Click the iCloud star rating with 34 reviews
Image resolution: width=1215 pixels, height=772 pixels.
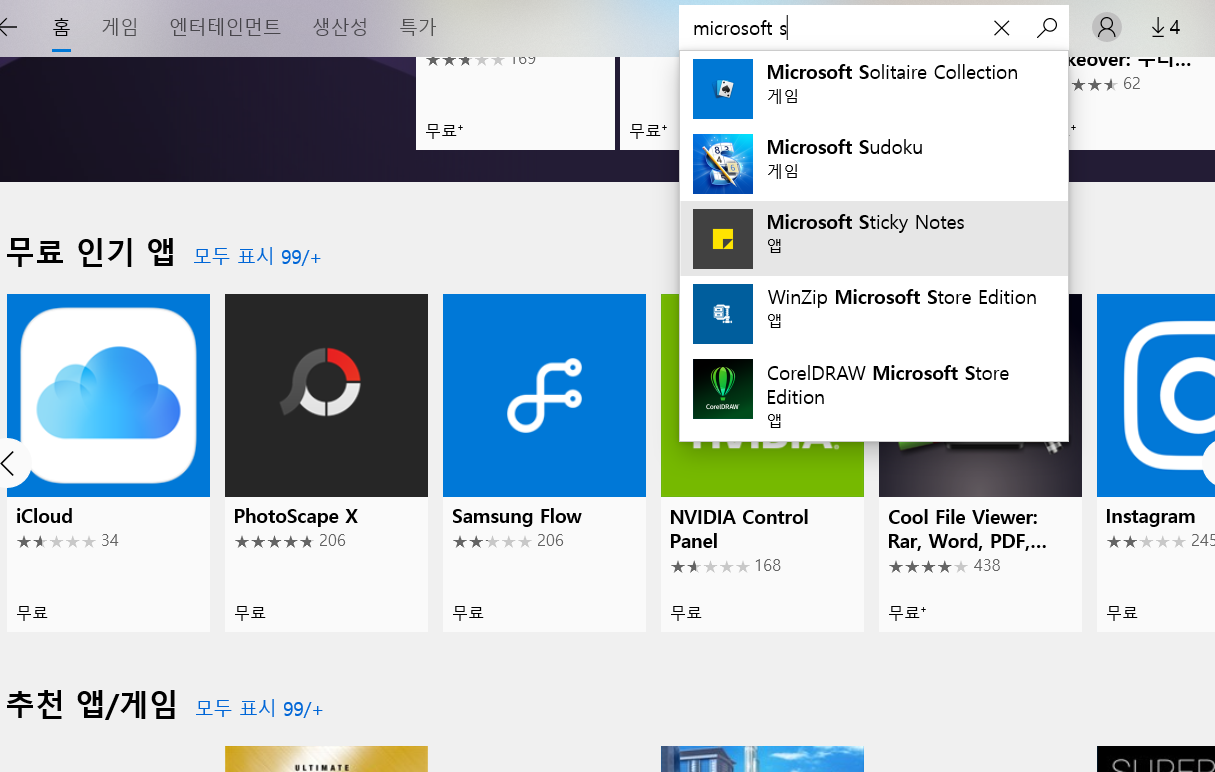(67, 541)
